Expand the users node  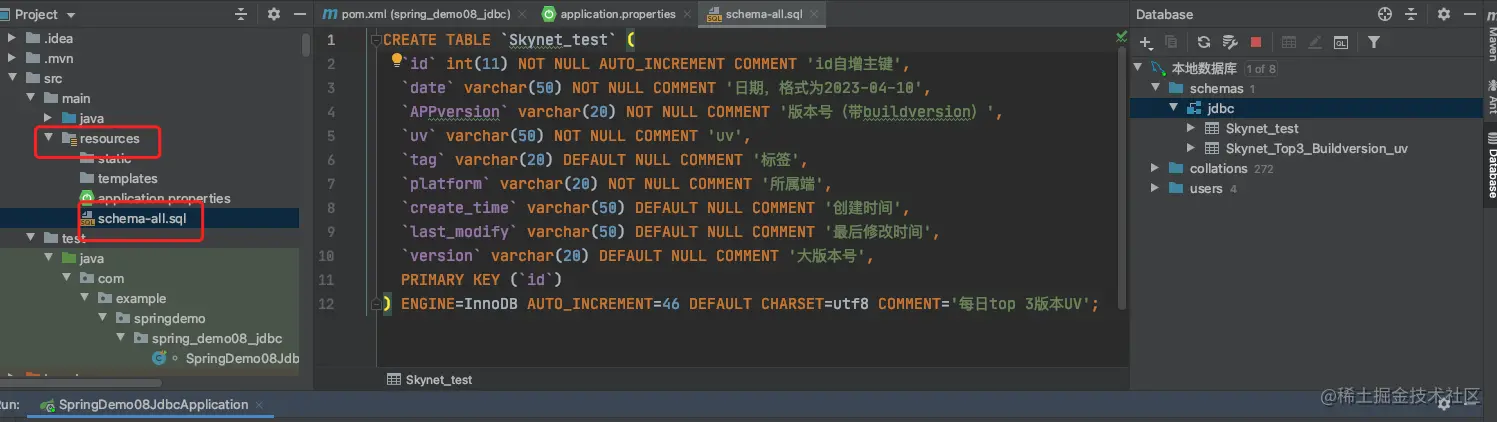(1156, 188)
